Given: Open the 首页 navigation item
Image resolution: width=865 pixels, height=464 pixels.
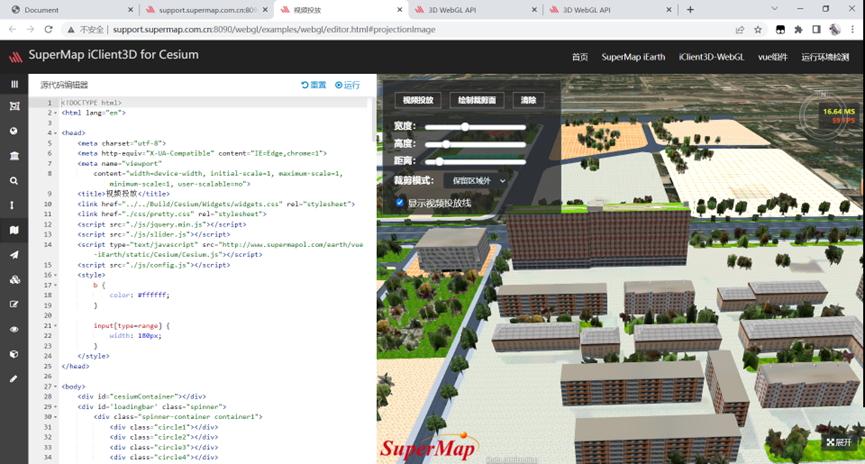Looking at the screenshot, I should click(x=580, y=57).
